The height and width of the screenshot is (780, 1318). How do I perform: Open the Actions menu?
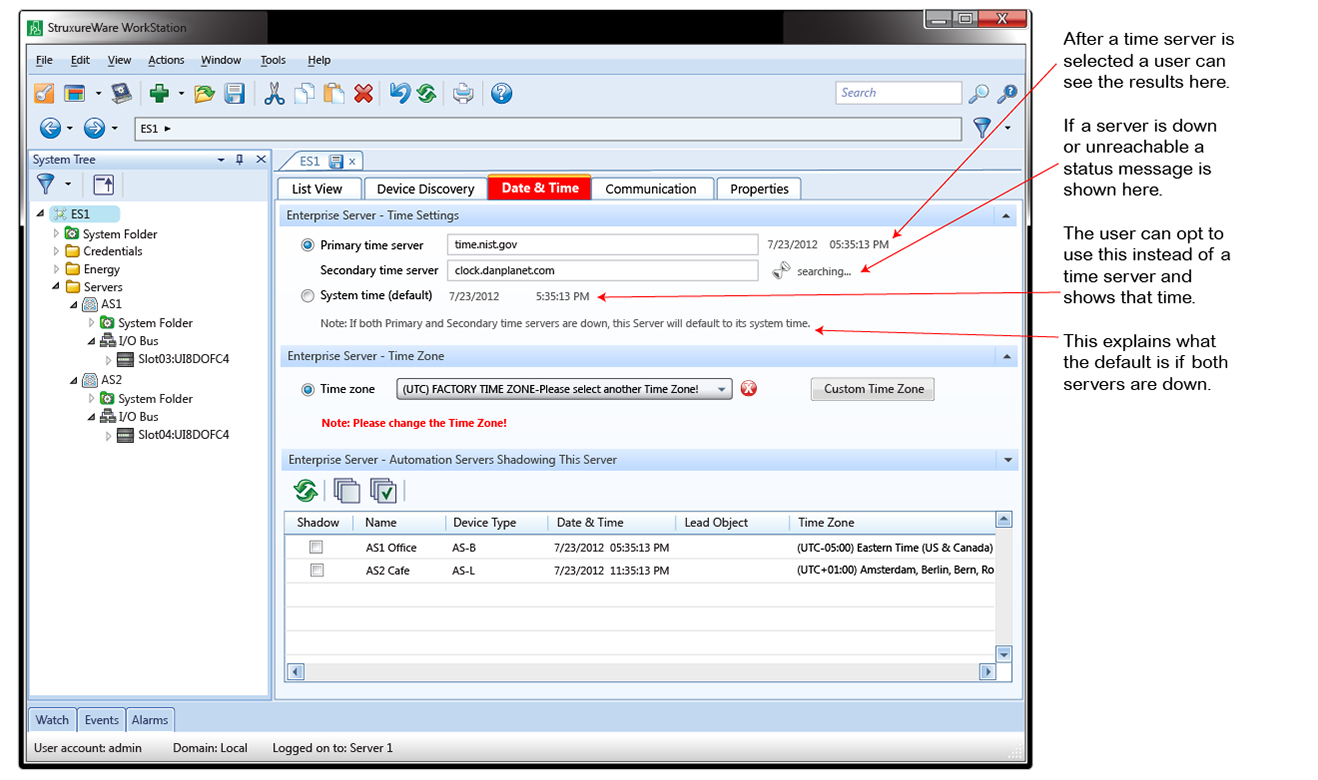click(x=166, y=60)
